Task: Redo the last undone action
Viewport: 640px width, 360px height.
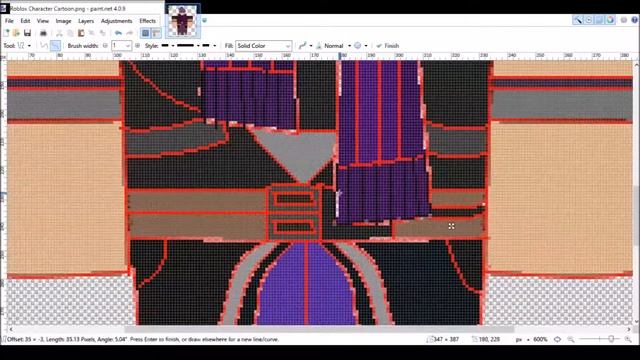Action: 129,33
